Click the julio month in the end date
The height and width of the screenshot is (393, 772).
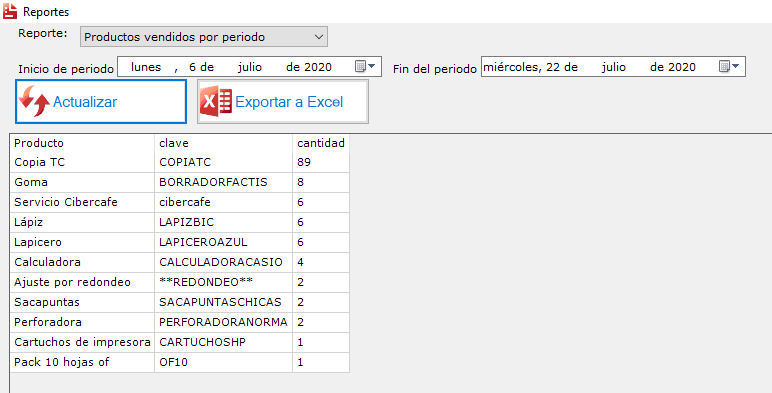tap(613, 67)
